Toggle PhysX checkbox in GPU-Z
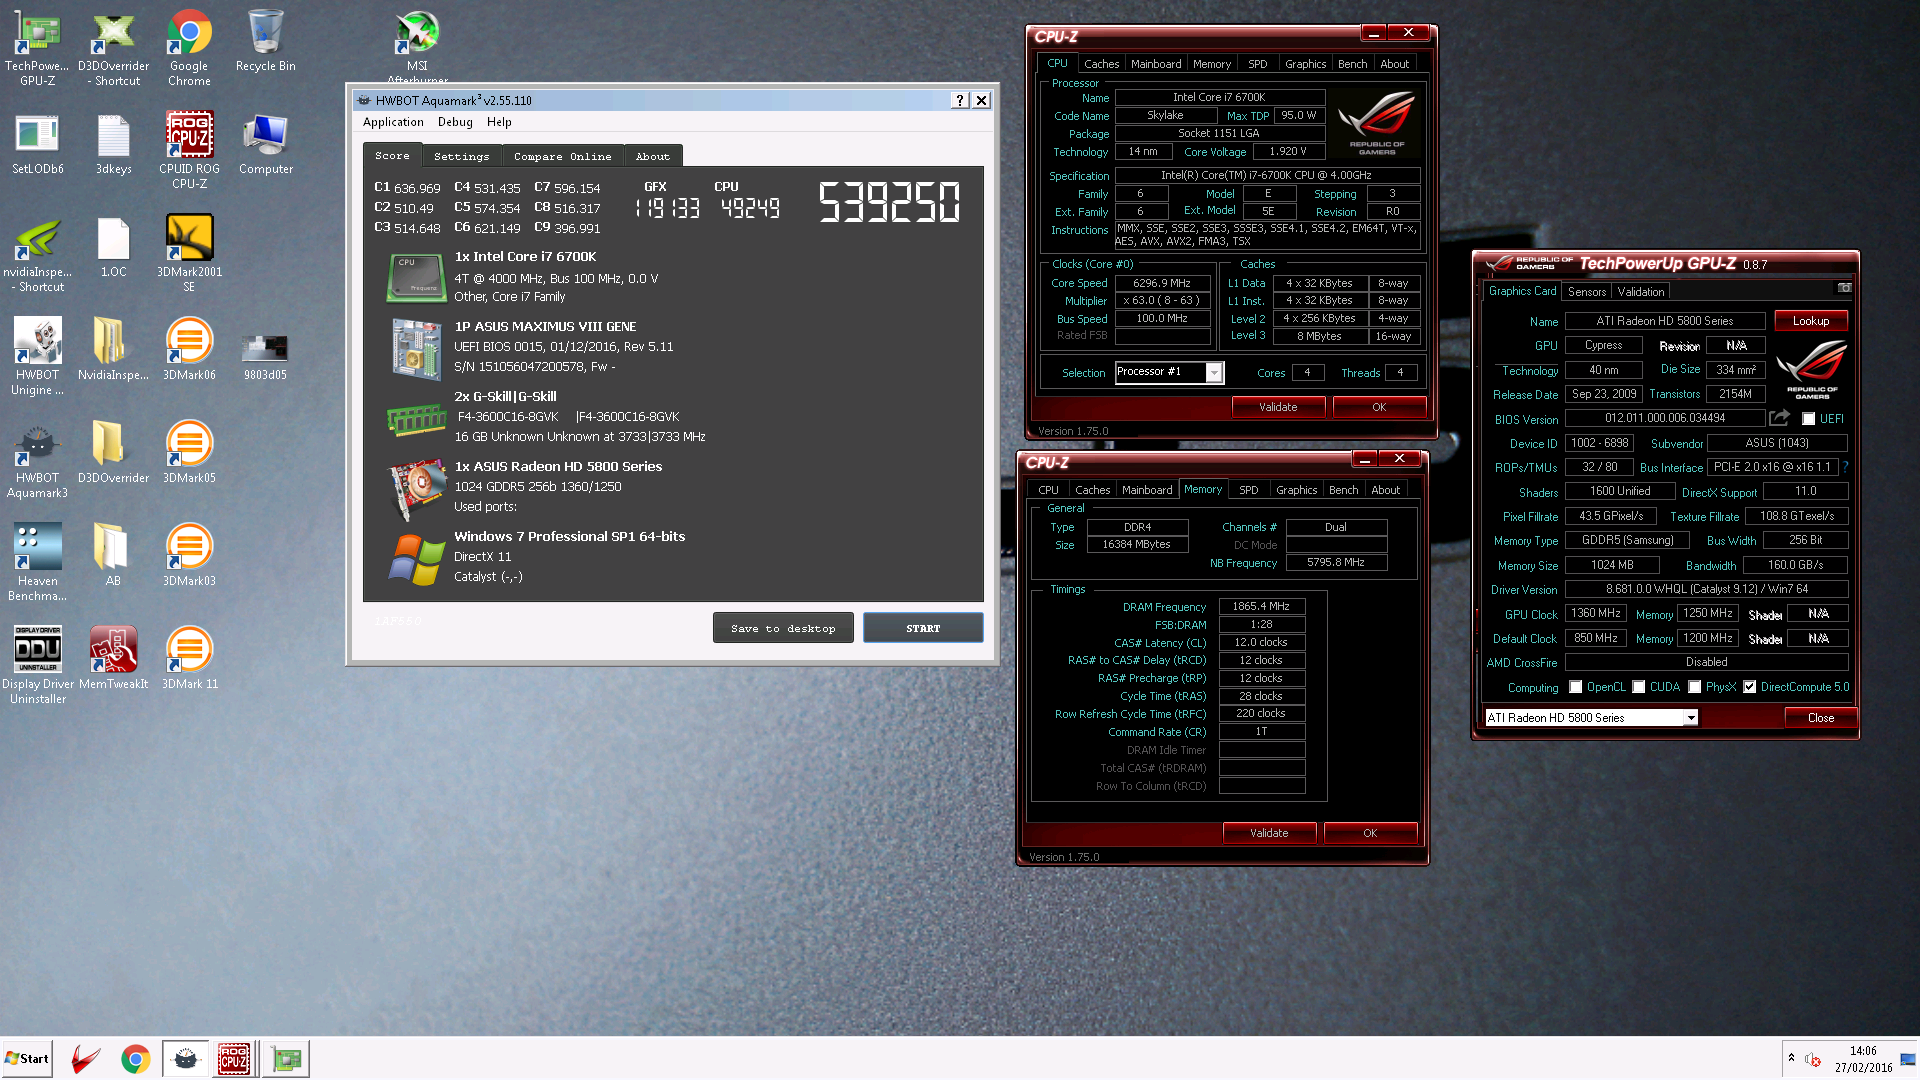 point(1694,687)
